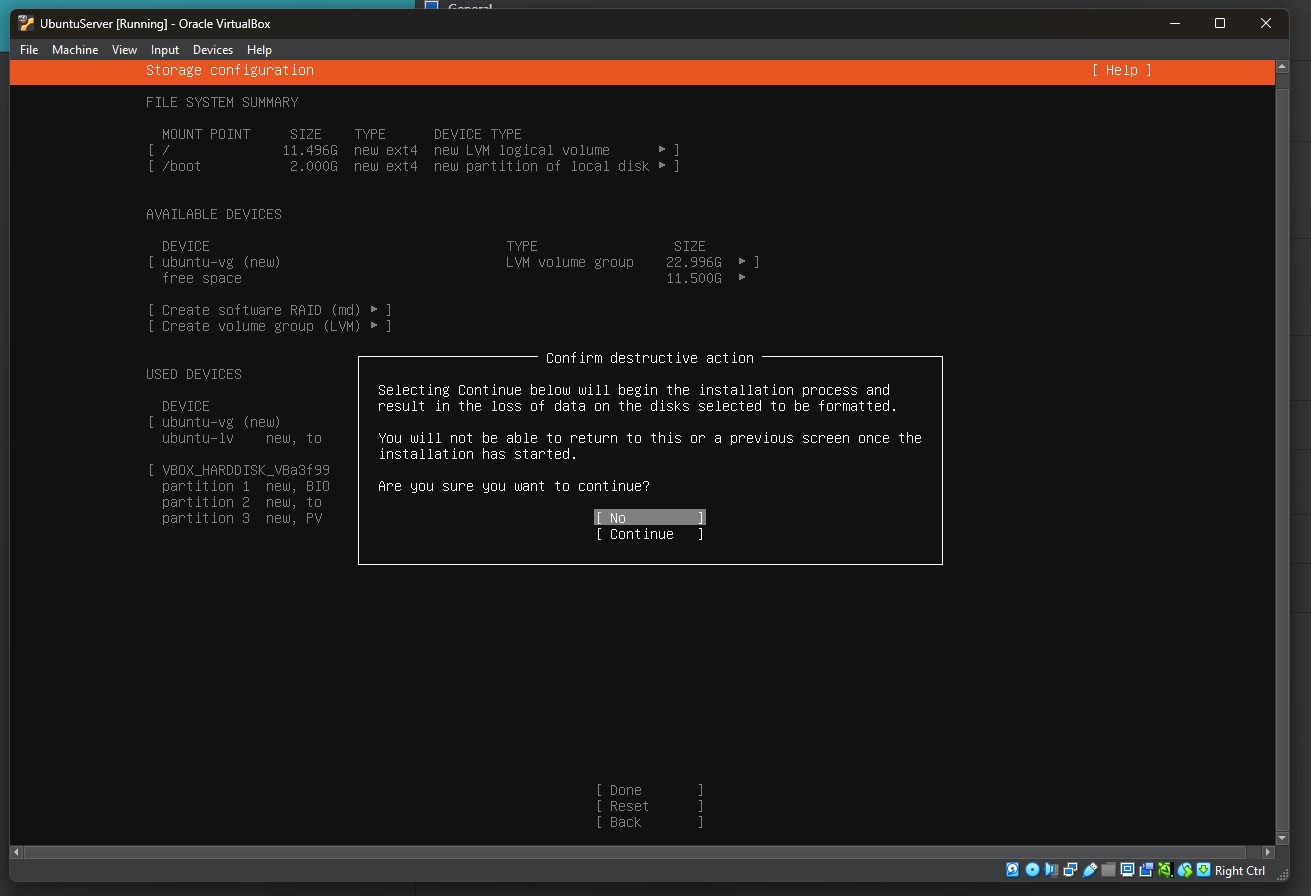Screen dimensions: 1311x896
Task: Click the green CPU activity indicator icon
Action: pos(1165,870)
